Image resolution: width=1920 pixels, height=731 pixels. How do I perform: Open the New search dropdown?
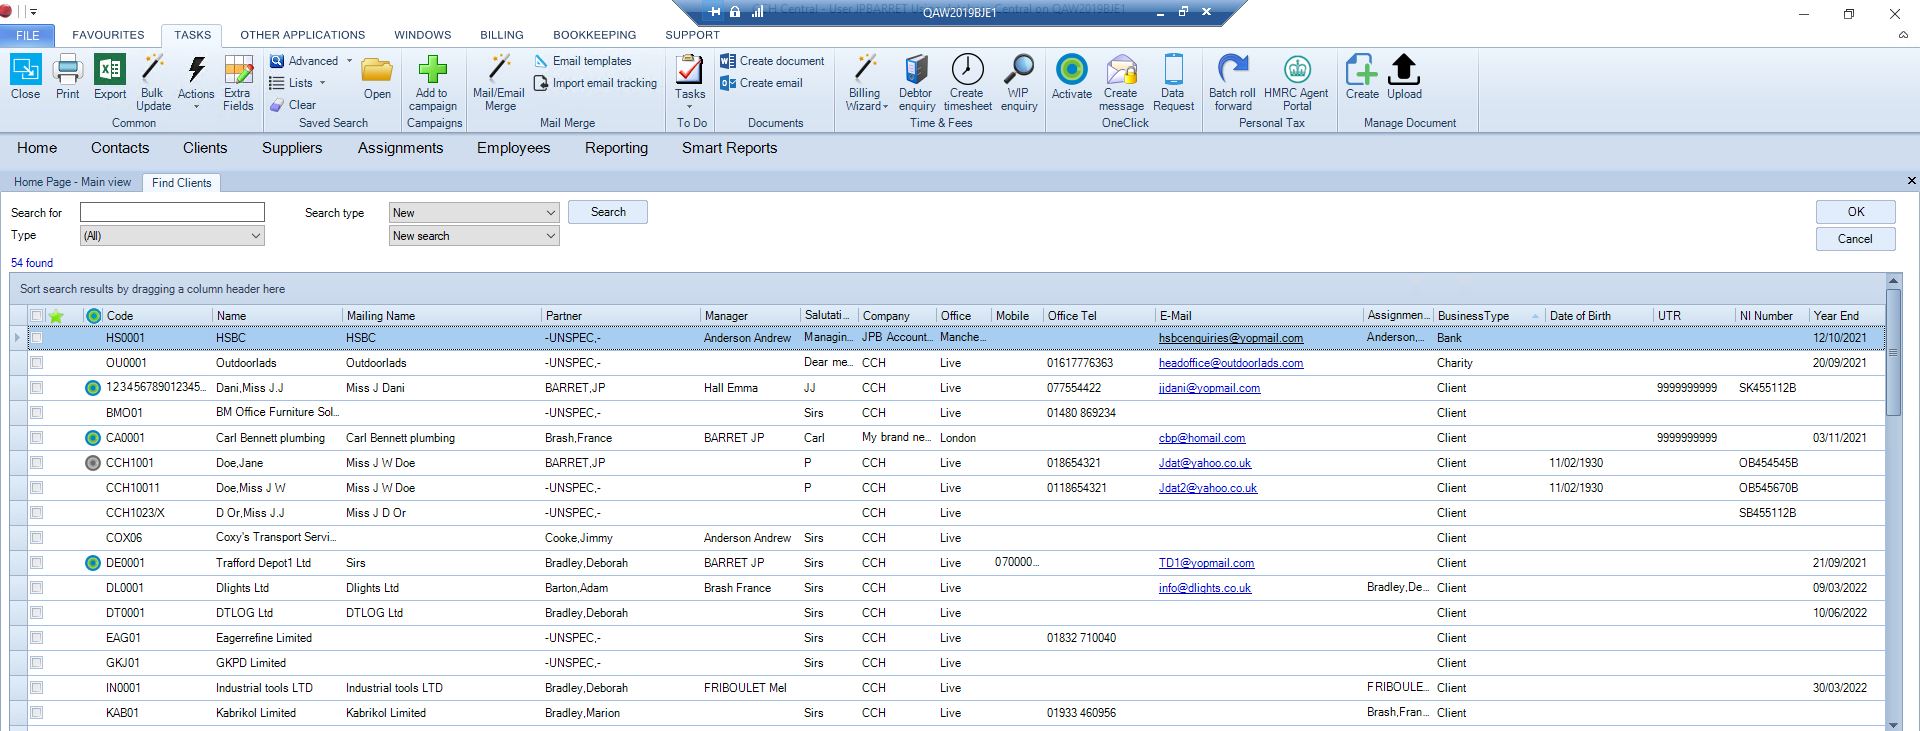tap(550, 236)
